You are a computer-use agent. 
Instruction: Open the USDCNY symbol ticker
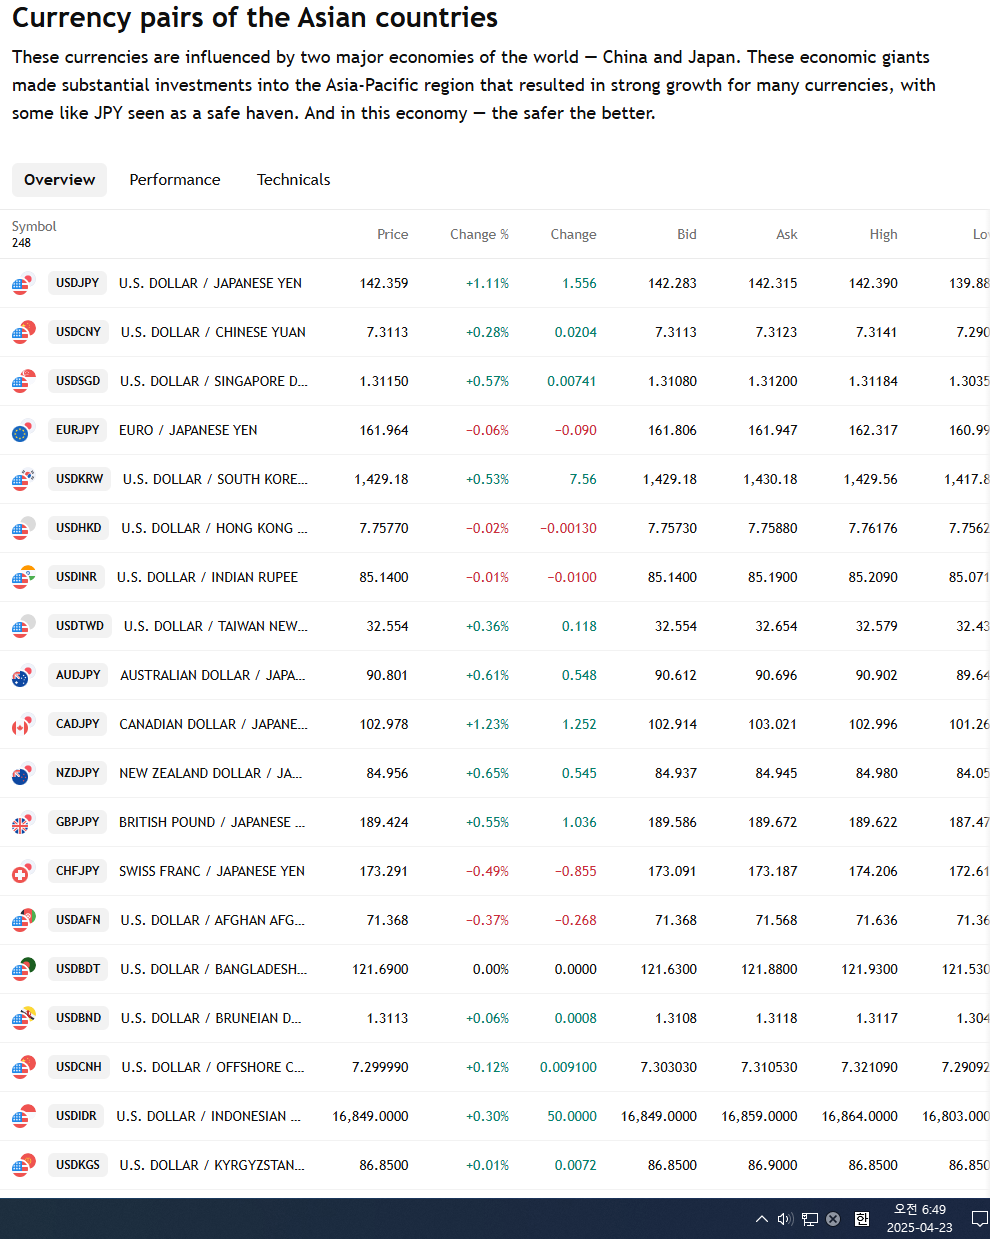(x=78, y=332)
